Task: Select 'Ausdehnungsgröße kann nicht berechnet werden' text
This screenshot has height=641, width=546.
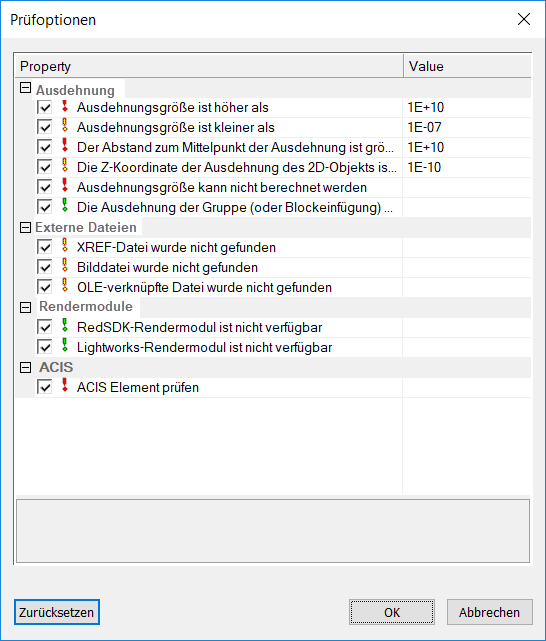Action: pos(222,188)
